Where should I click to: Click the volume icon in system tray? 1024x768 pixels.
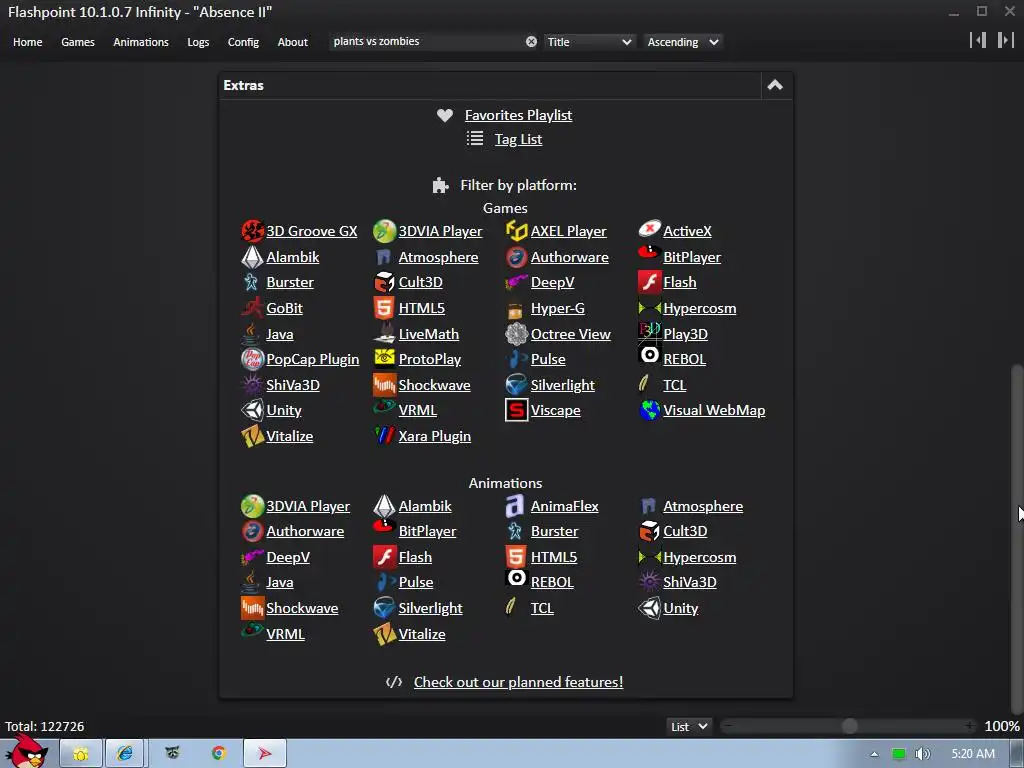[x=922, y=754]
